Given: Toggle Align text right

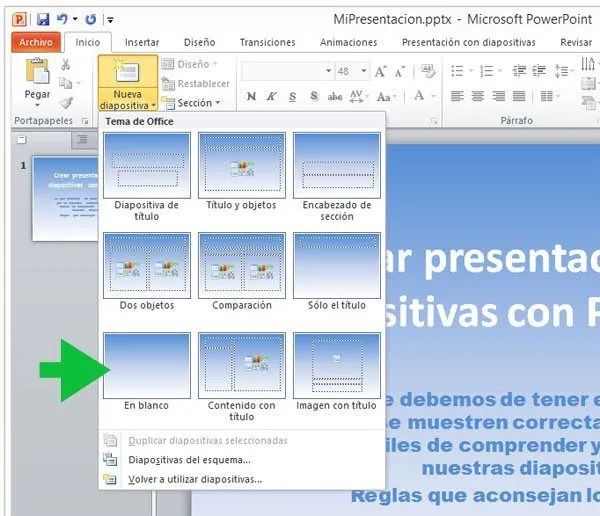Looking at the screenshot, I should point(499,96).
